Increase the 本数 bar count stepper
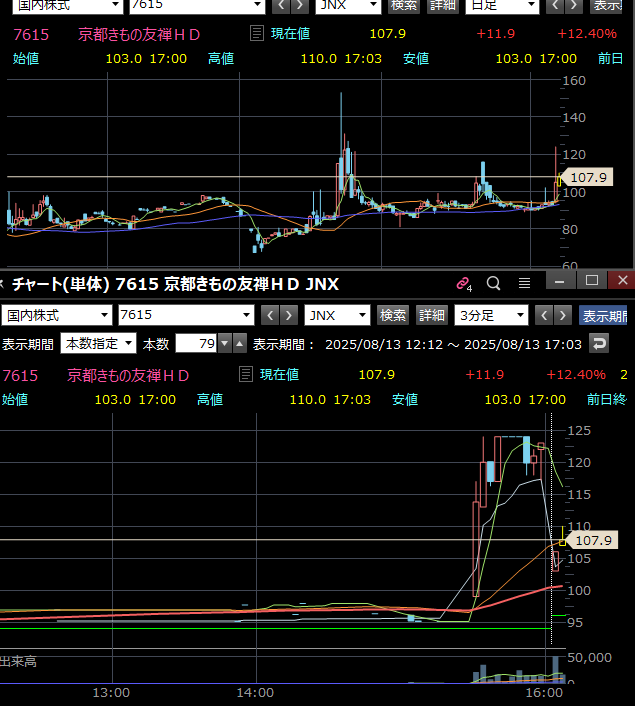The image size is (635, 706). 240,344
